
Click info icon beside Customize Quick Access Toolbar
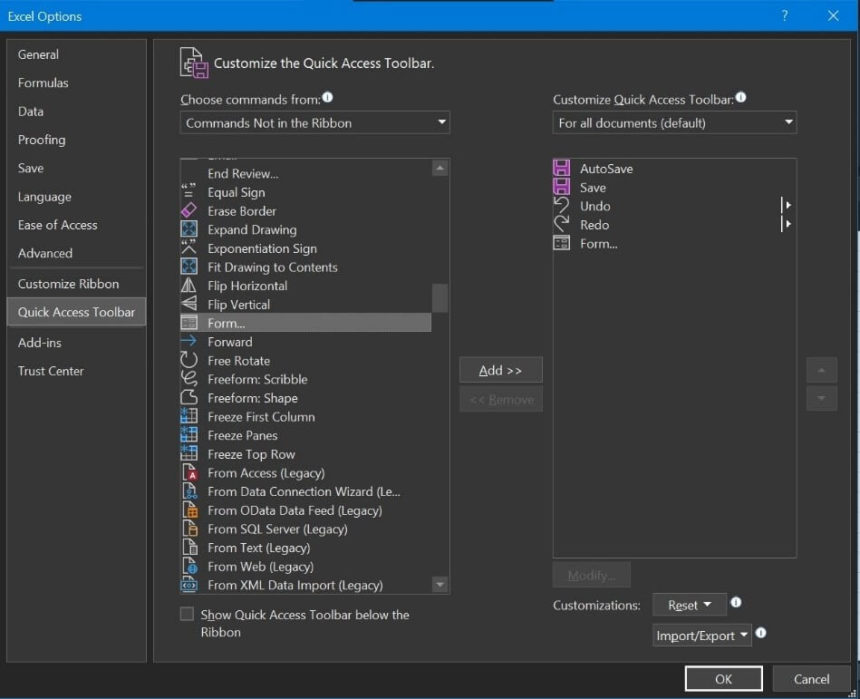coord(740,98)
